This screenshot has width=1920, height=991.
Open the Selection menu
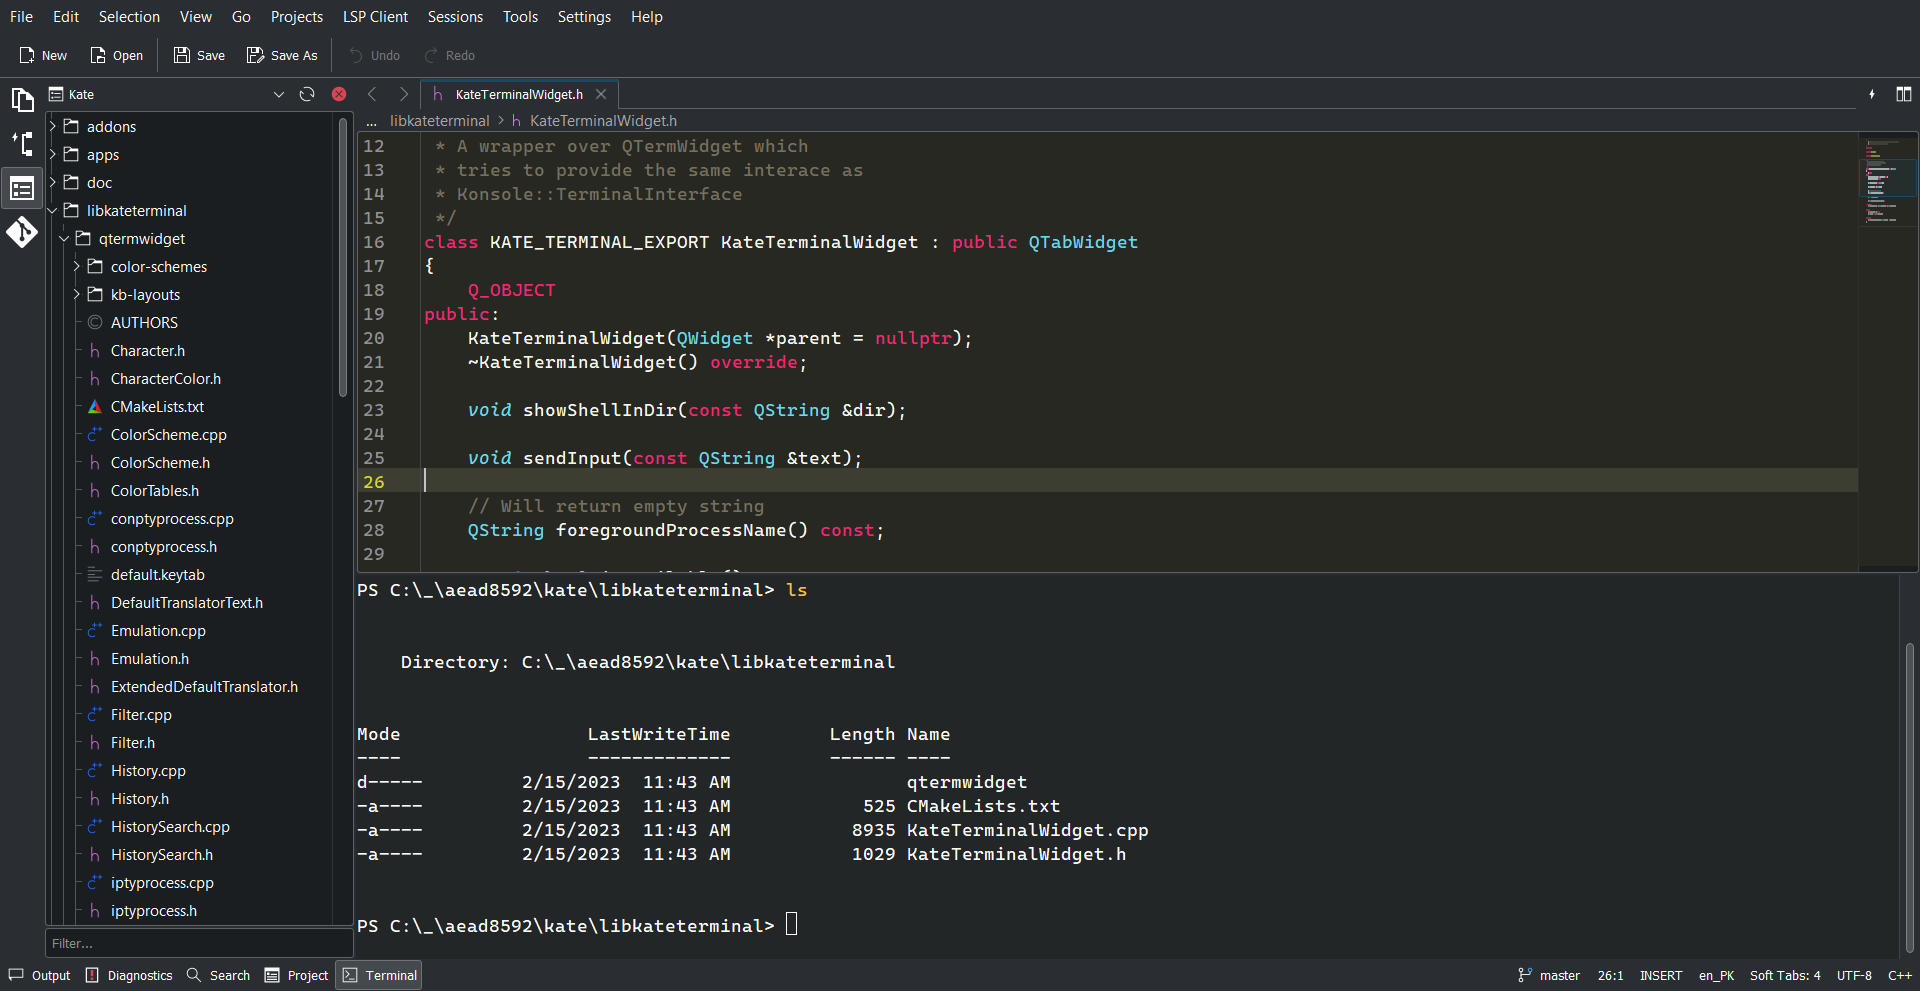129,16
